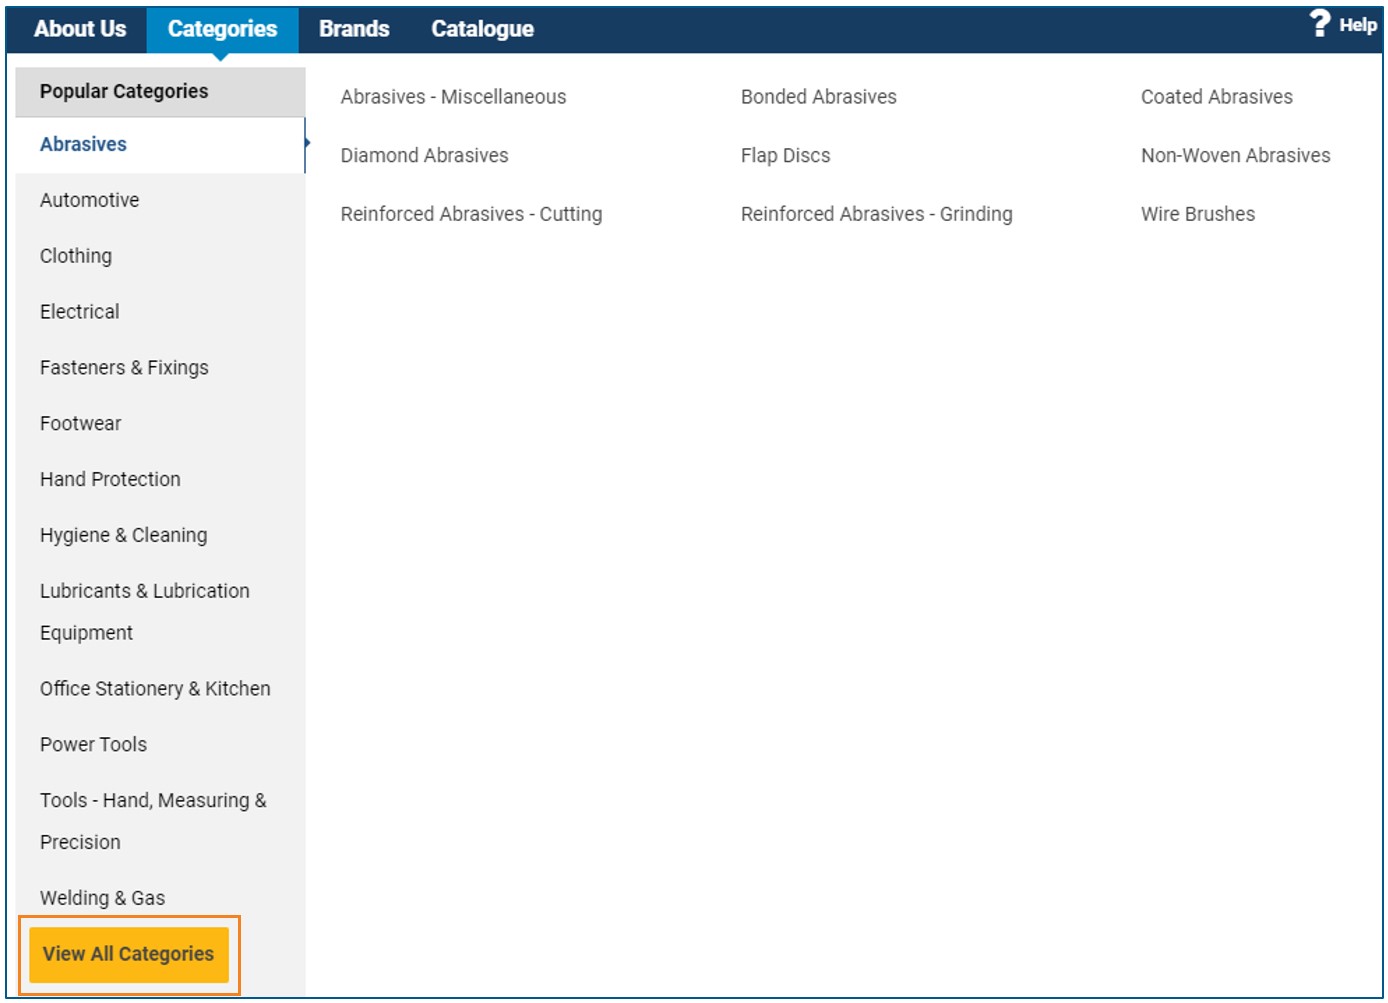The height and width of the screenshot is (1003, 1388).
Task: Open the Flap Discs subcategory link
Action: pyautogui.click(x=785, y=155)
